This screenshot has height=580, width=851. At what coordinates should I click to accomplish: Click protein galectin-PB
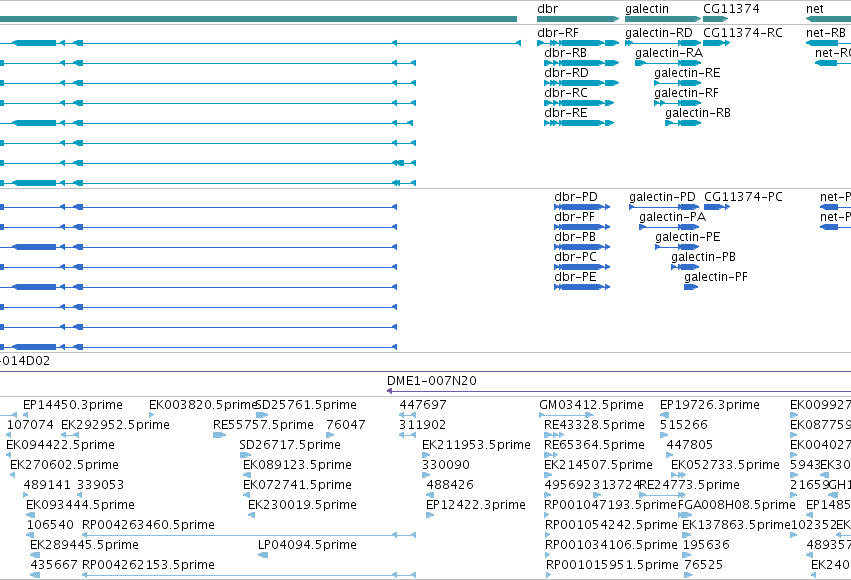click(703, 257)
